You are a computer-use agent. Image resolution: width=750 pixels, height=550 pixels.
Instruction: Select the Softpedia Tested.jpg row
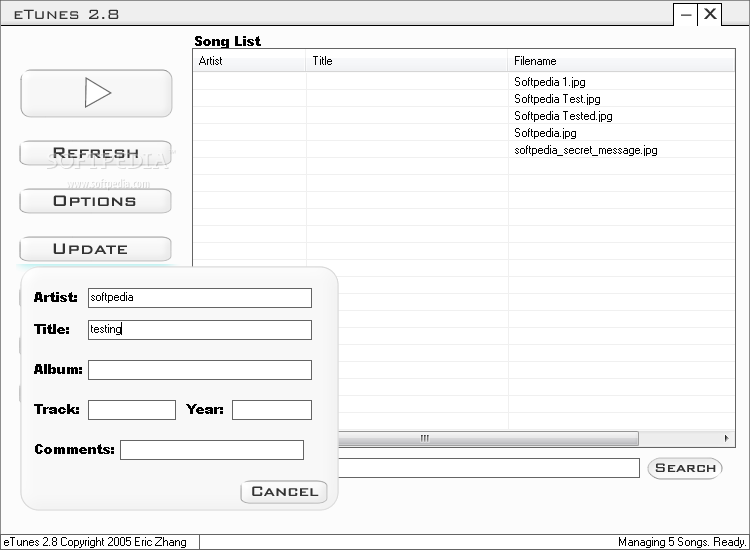464,116
